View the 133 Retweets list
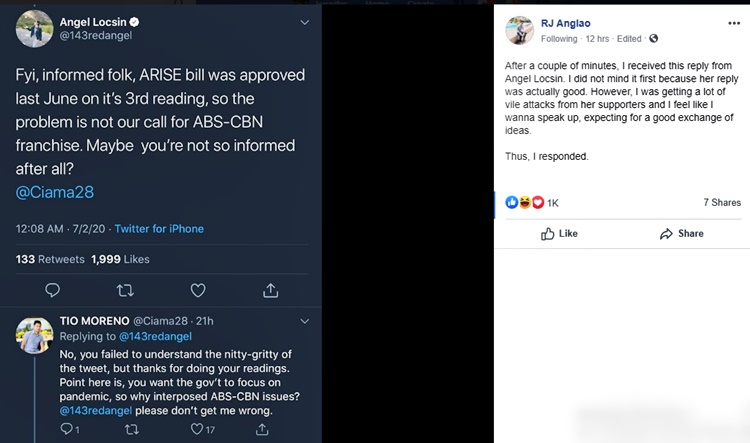This screenshot has width=750, height=443. [x=50, y=259]
